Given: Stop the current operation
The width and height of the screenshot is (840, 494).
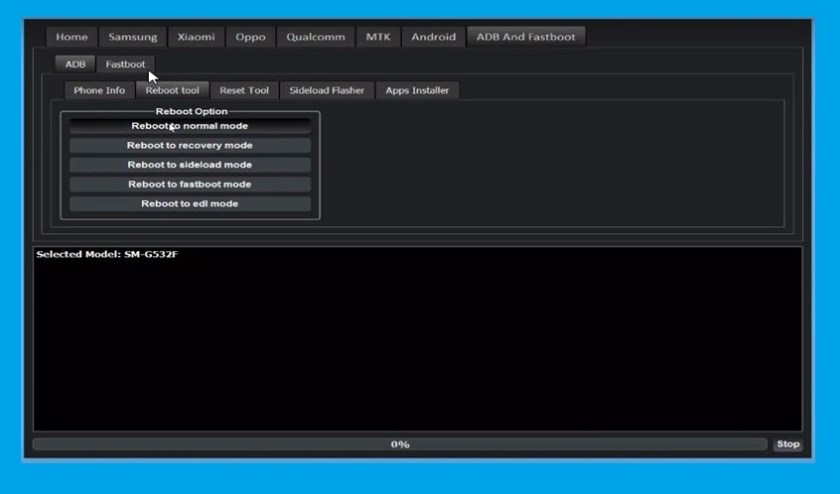Looking at the screenshot, I should coord(788,444).
